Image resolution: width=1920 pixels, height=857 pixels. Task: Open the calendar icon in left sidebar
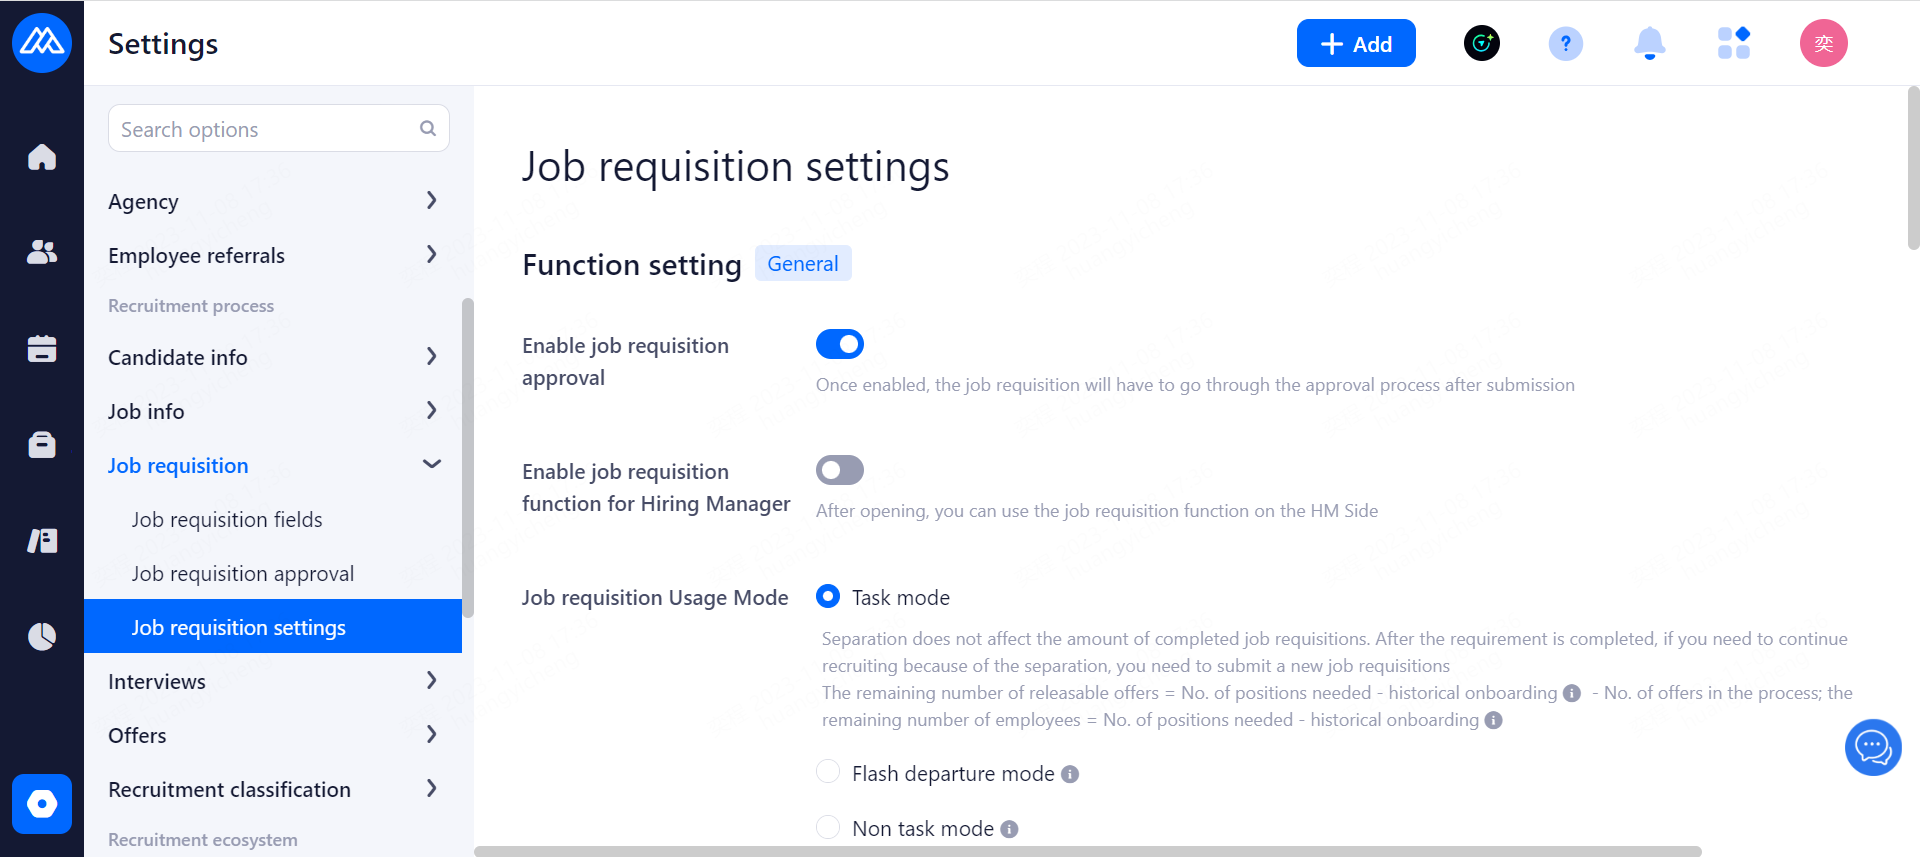tap(42, 349)
